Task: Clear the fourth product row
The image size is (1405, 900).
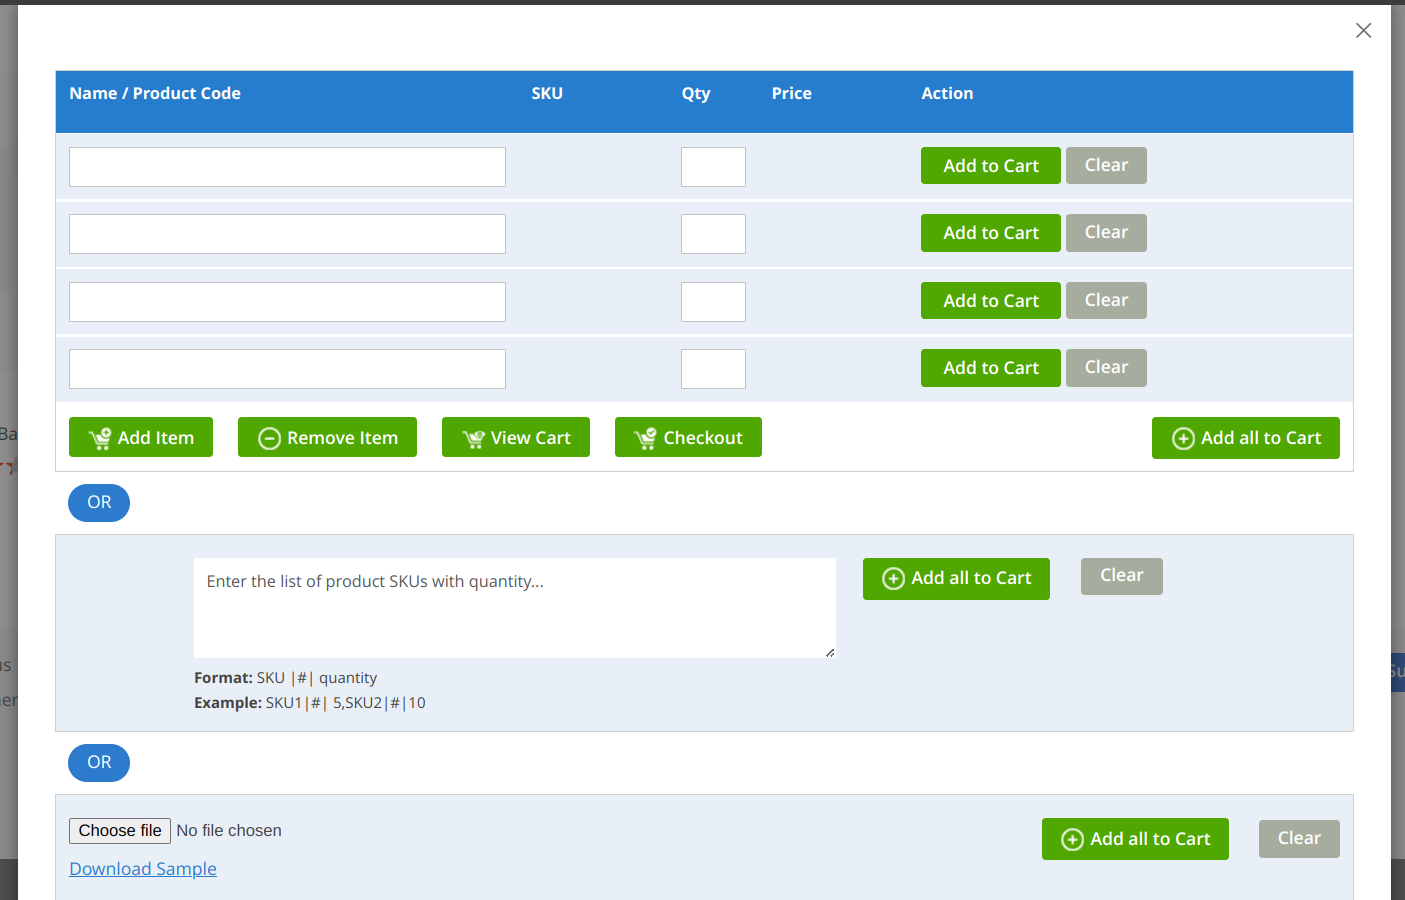Action: [1105, 368]
